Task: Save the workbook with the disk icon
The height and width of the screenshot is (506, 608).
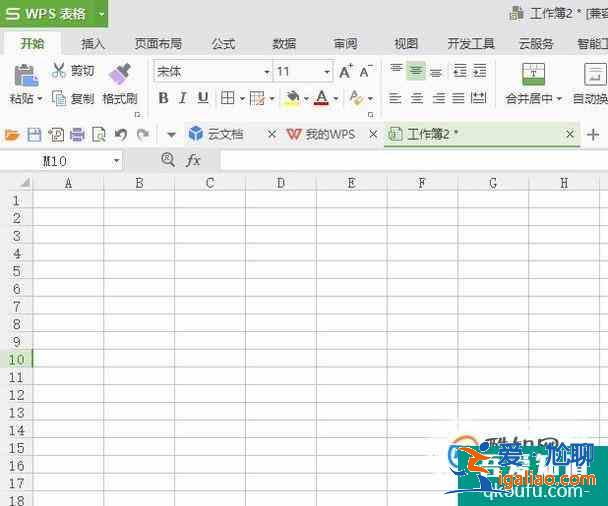Action: (34, 135)
